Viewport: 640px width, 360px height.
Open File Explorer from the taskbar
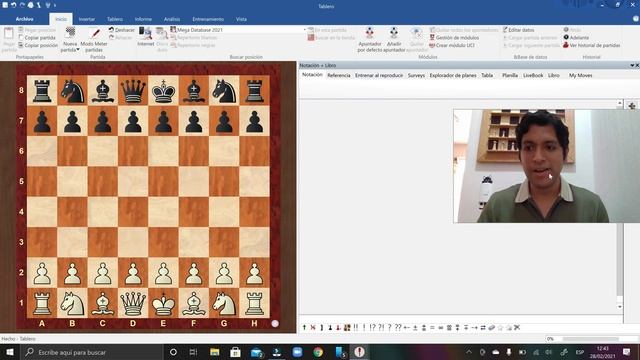click(x=215, y=352)
